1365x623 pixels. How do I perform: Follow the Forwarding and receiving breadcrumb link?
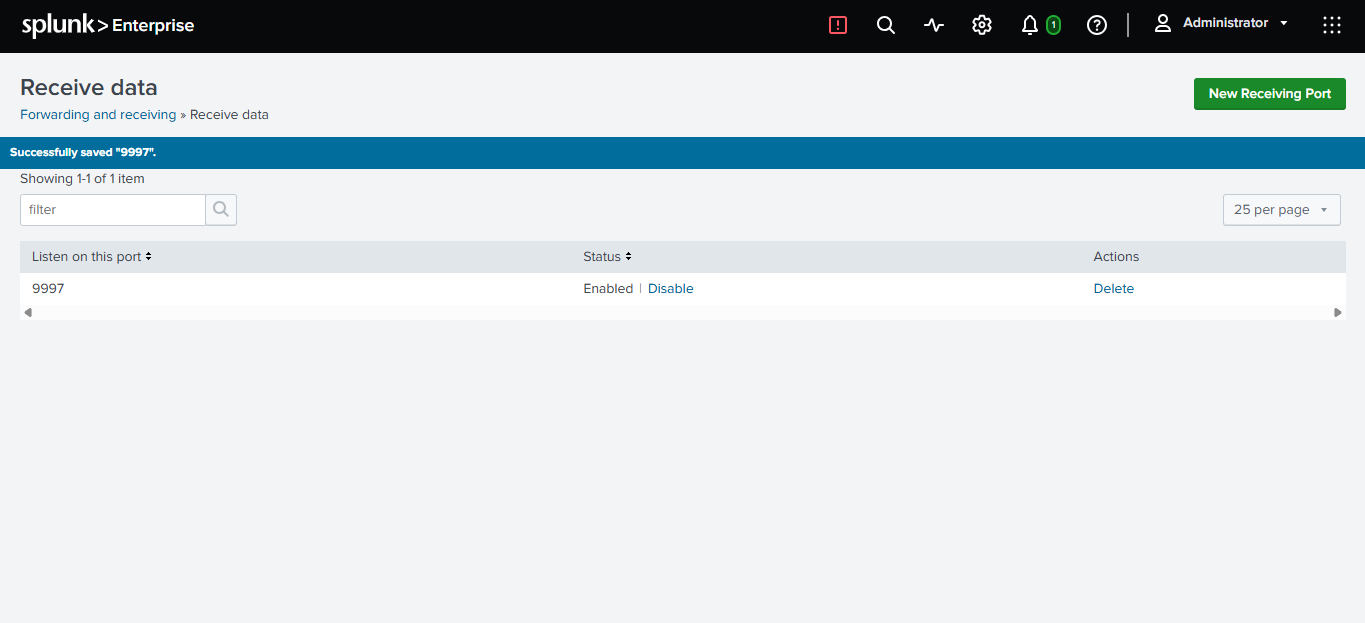[x=98, y=115]
